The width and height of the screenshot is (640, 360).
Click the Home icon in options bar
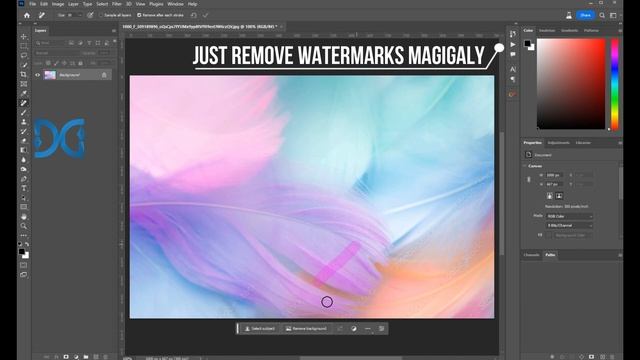(x=27, y=15)
